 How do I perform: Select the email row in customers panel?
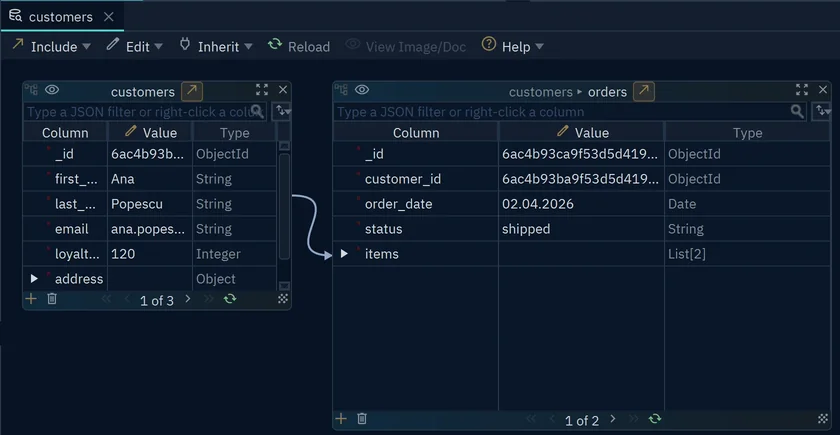click(x=149, y=229)
